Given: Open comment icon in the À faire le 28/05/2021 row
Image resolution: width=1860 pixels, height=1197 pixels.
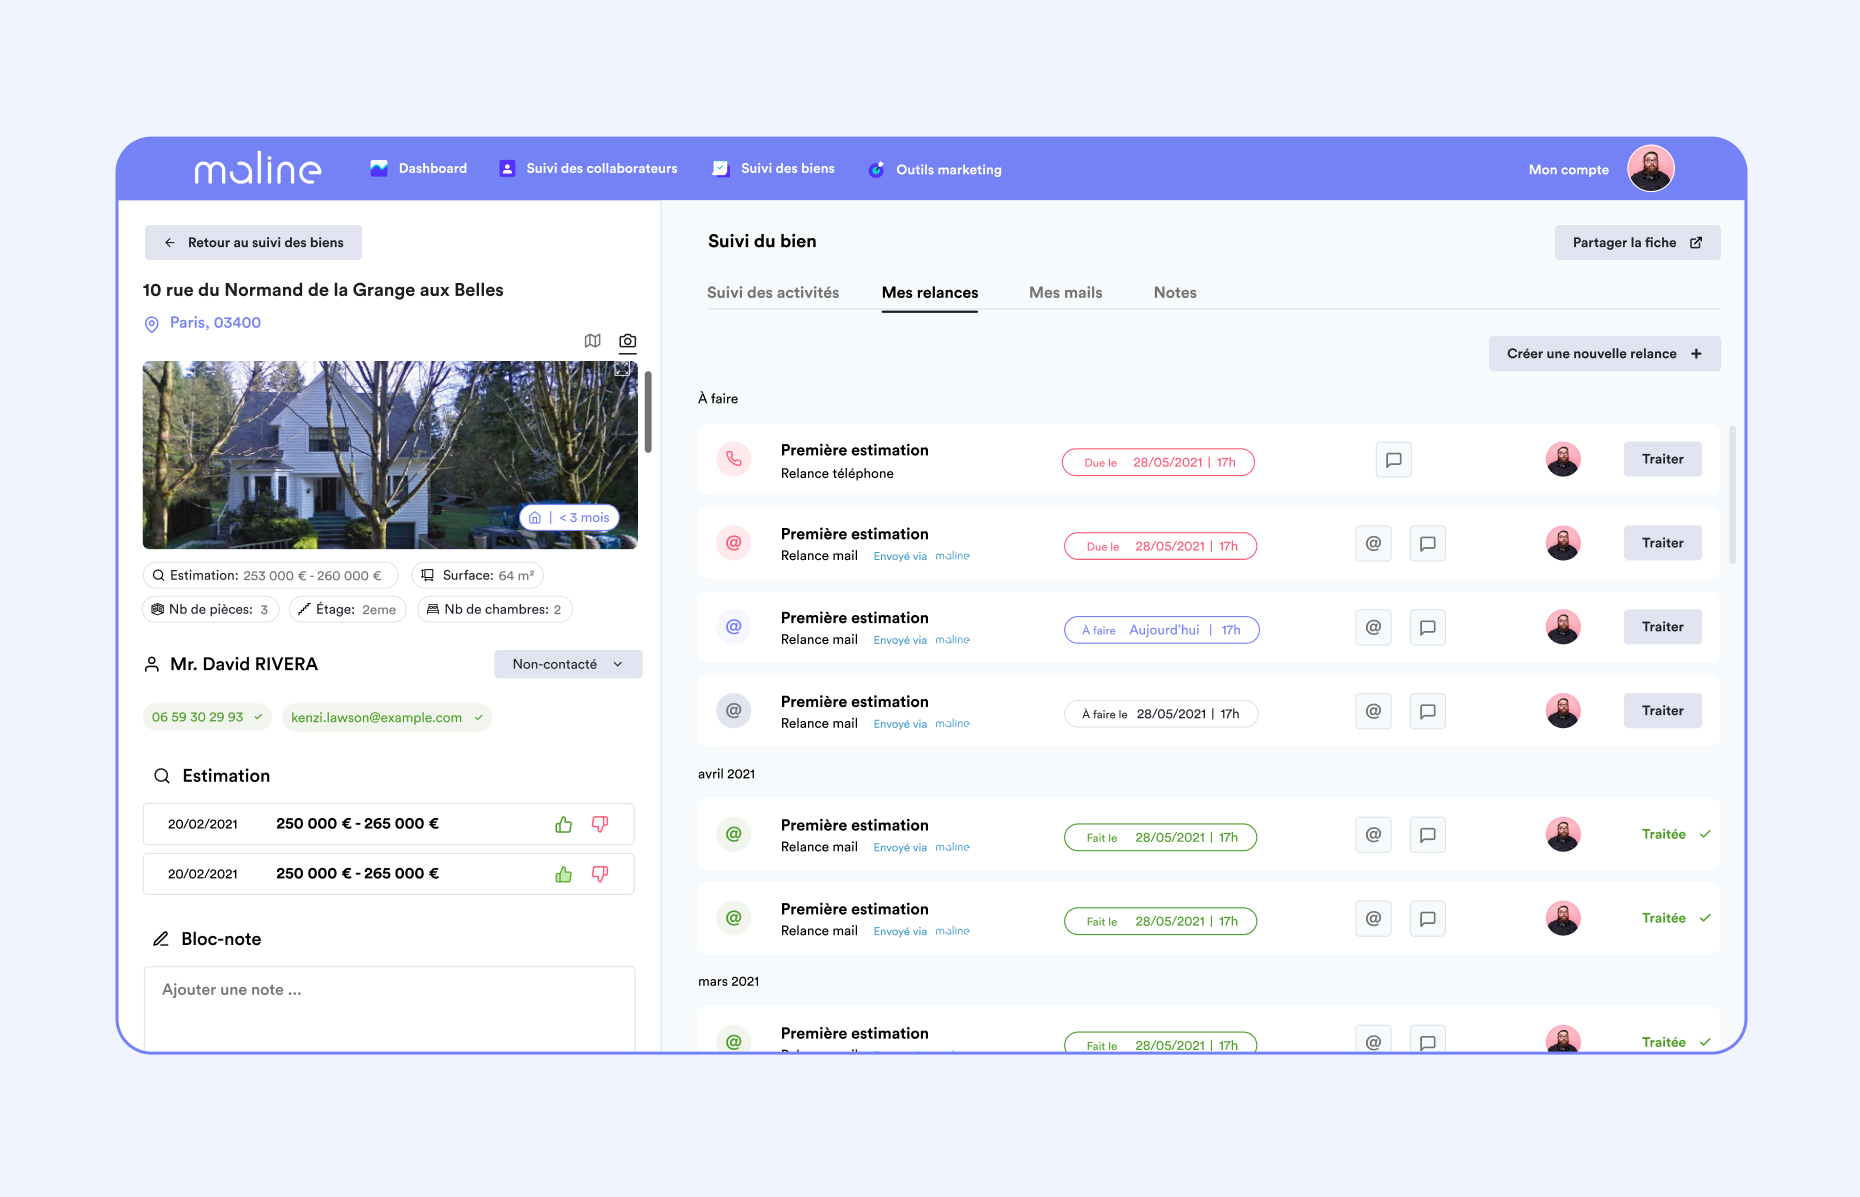Looking at the screenshot, I should coord(1428,712).
